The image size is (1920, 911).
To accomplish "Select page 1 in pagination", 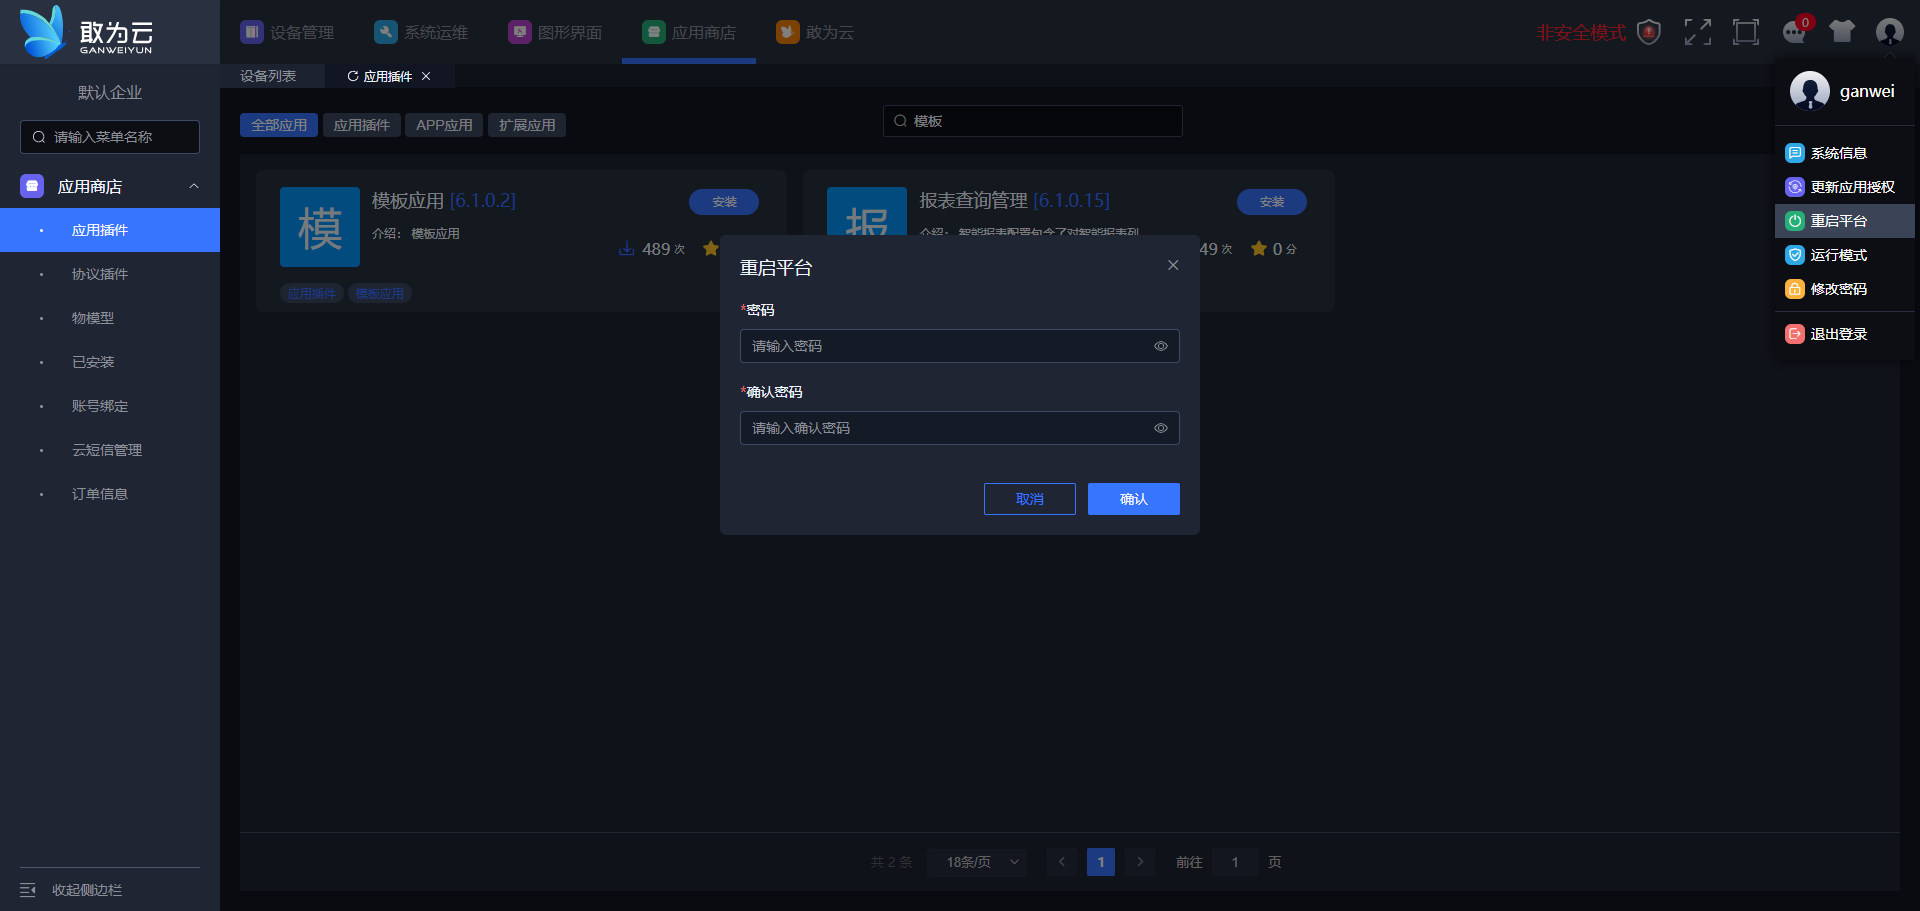I will point(1101,862).
